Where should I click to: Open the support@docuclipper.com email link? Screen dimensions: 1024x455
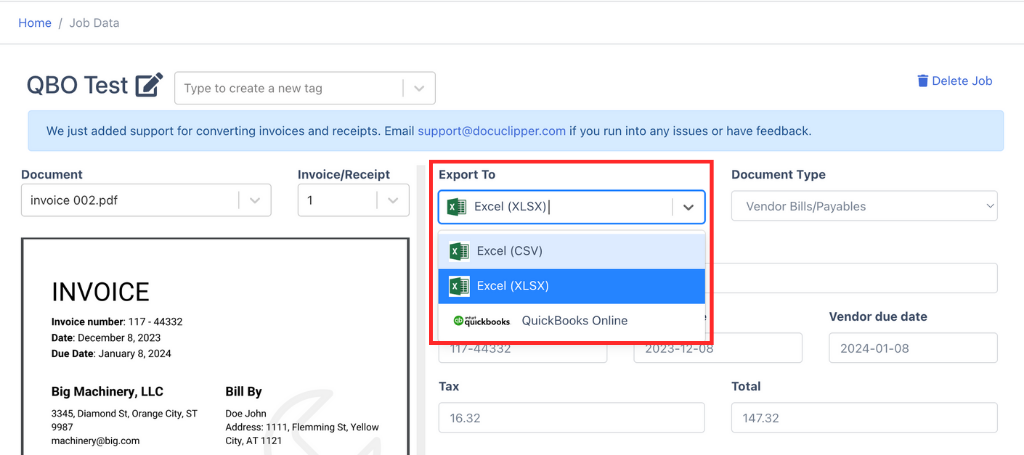pos(492,131)
